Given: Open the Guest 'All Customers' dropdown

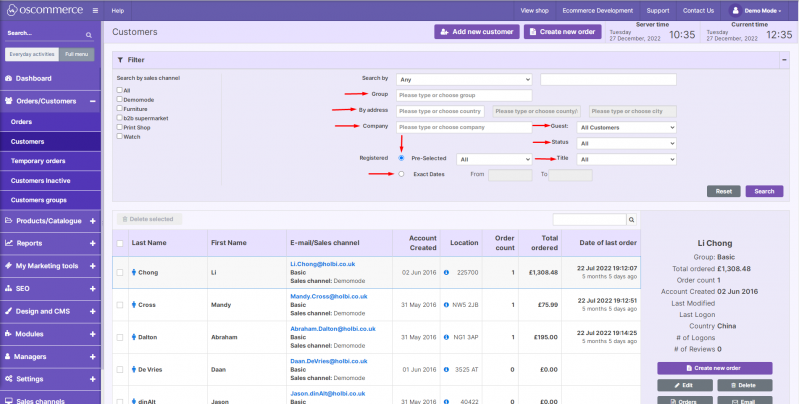Looking at the screenshot, I should coord(627,127).
